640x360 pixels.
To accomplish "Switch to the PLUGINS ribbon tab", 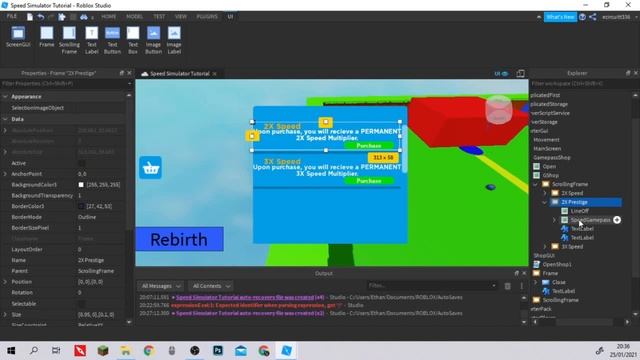I will point(207,16).
